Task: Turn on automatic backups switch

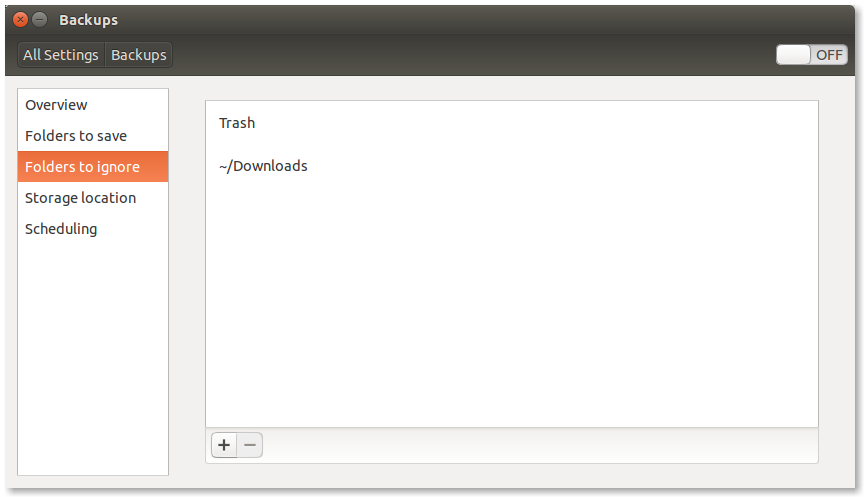Action: (812, 55)
